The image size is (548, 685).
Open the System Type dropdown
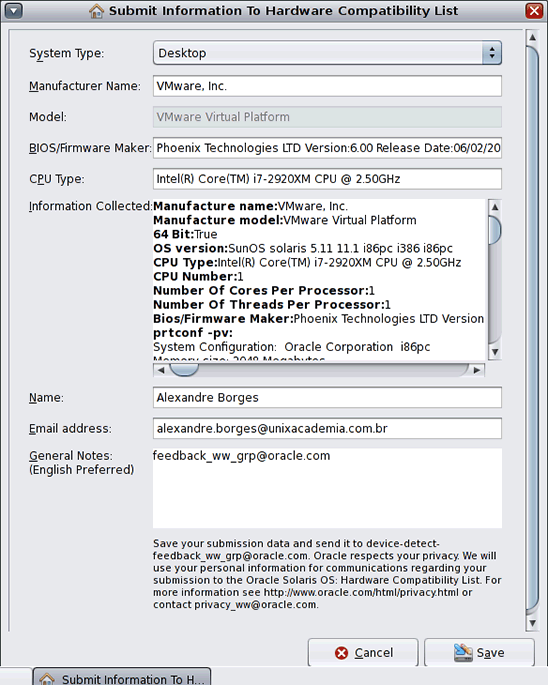327,53
